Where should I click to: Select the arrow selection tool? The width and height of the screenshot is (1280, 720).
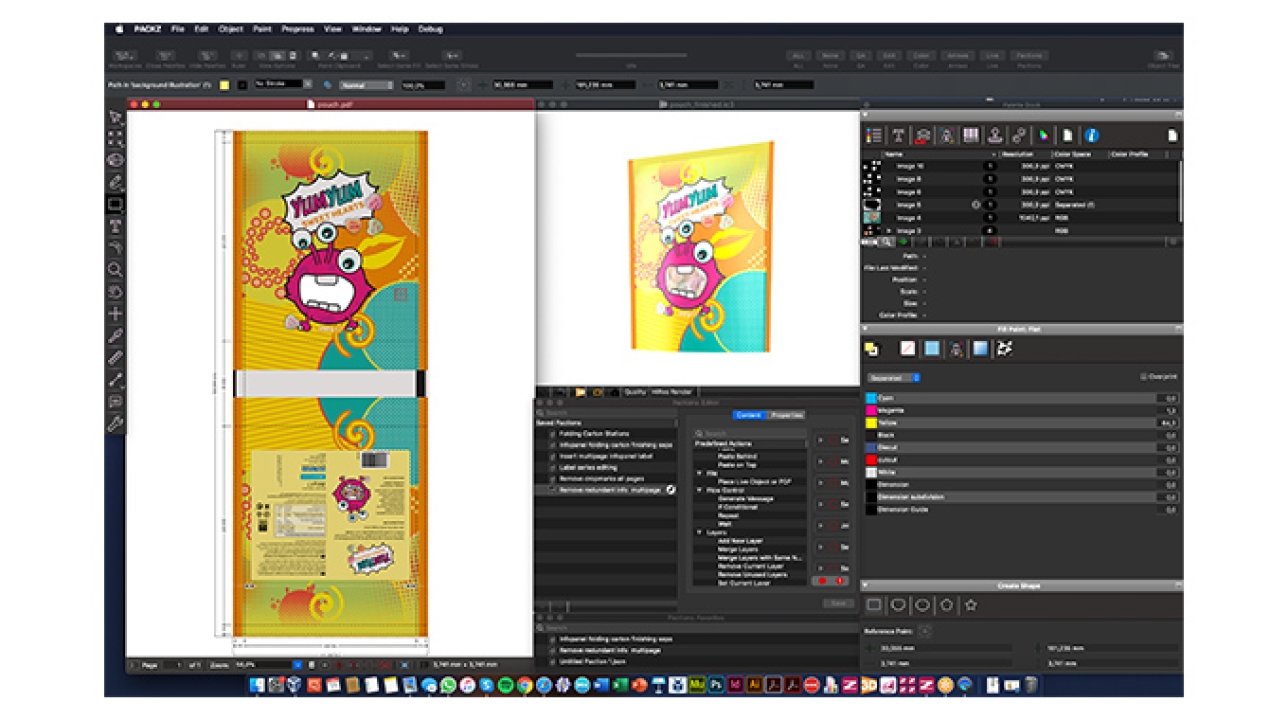point(116,118)
